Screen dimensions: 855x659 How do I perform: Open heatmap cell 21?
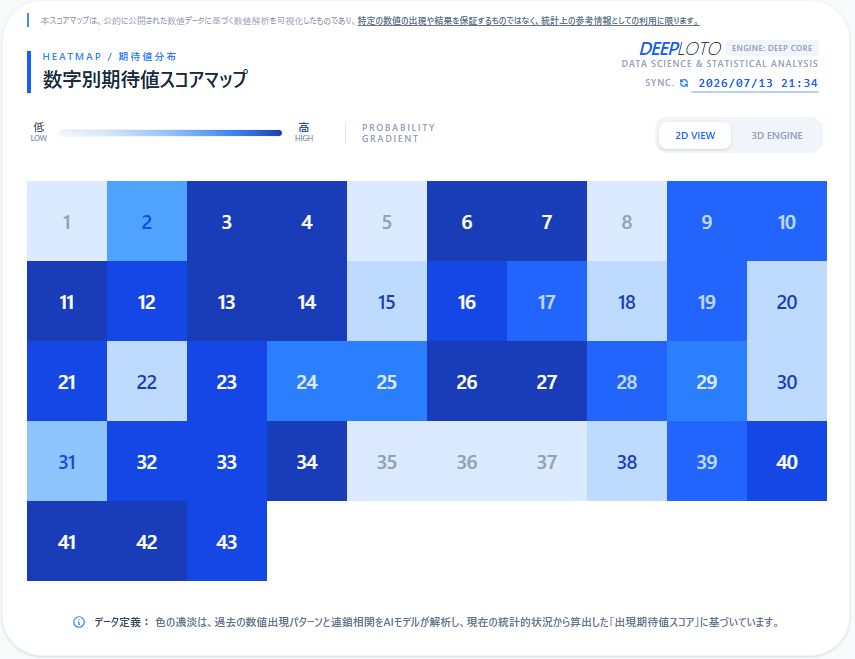[67, 381]
